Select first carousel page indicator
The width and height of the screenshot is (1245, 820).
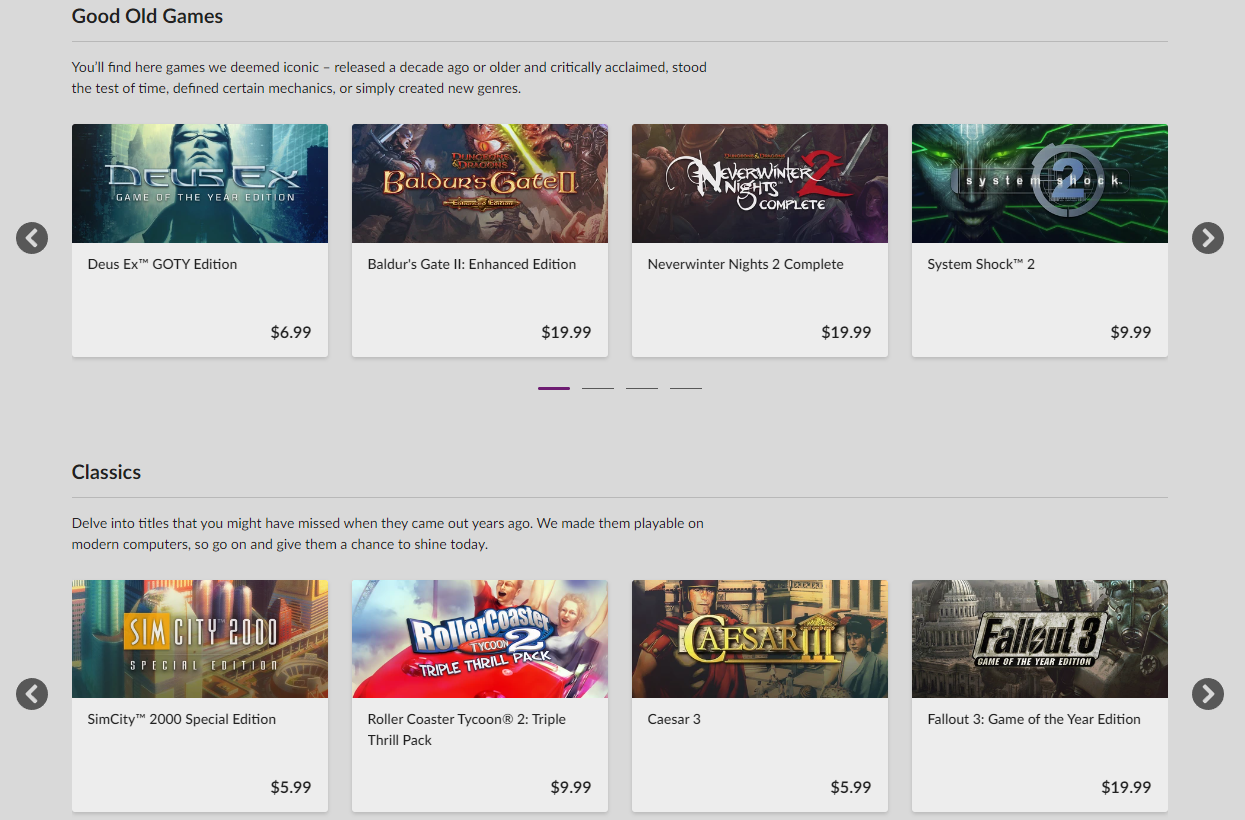(554, 388)
